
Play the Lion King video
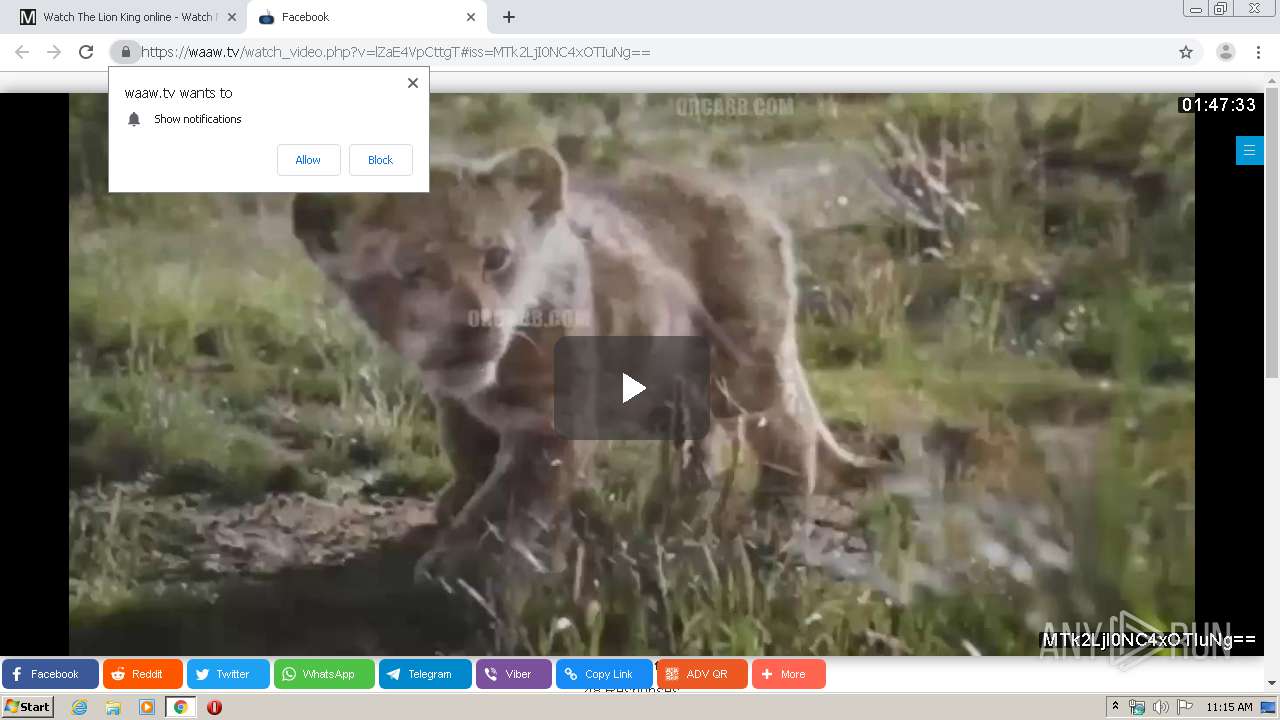(x=632, y=388)
